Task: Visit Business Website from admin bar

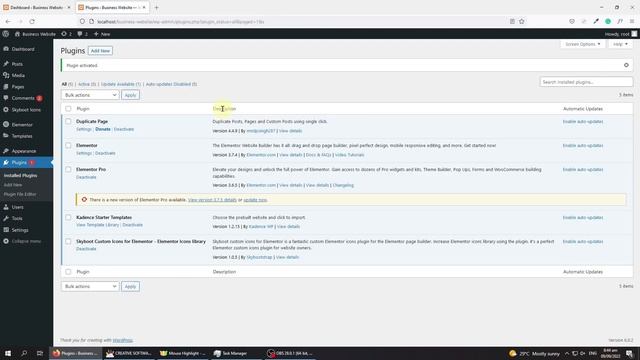Action: tap(35, 34)
